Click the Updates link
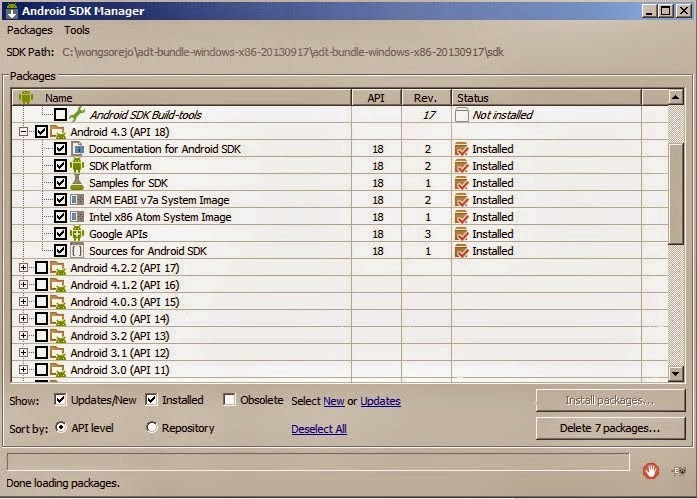The image size is (697, 499). click(381, 401)
